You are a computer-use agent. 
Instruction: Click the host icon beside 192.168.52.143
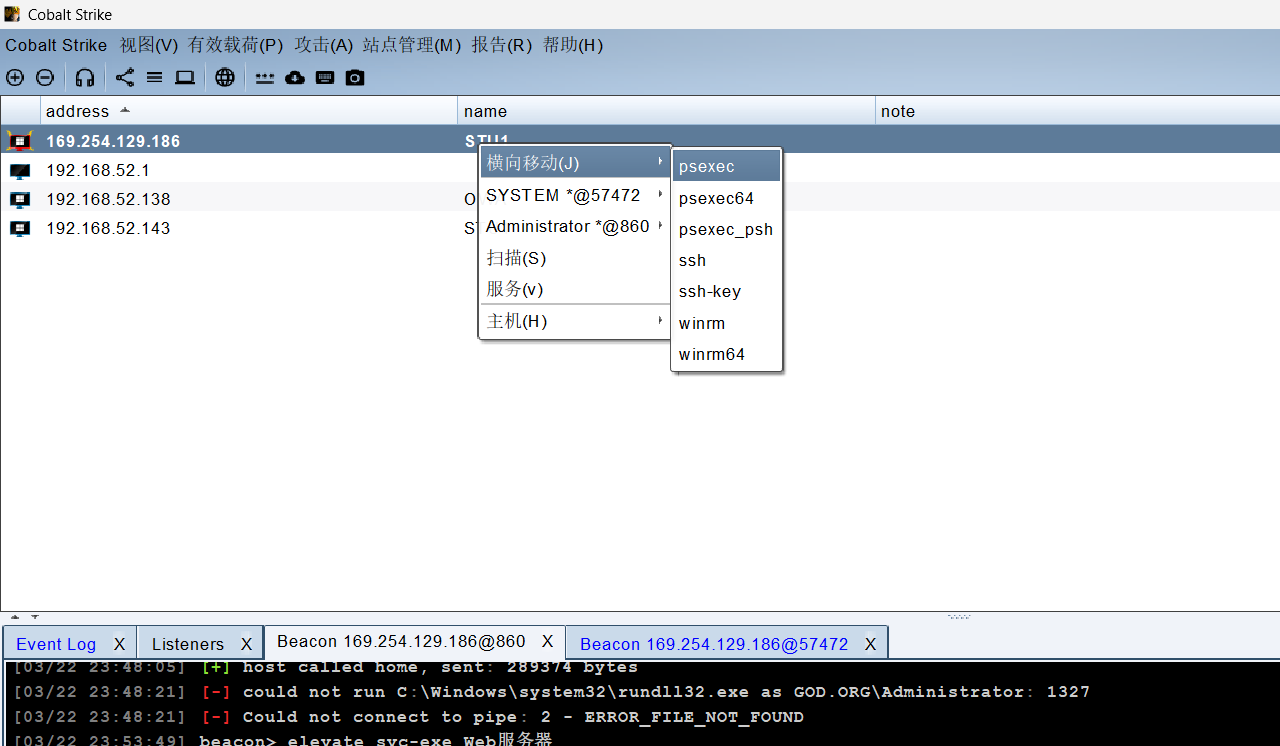(20, 228)
